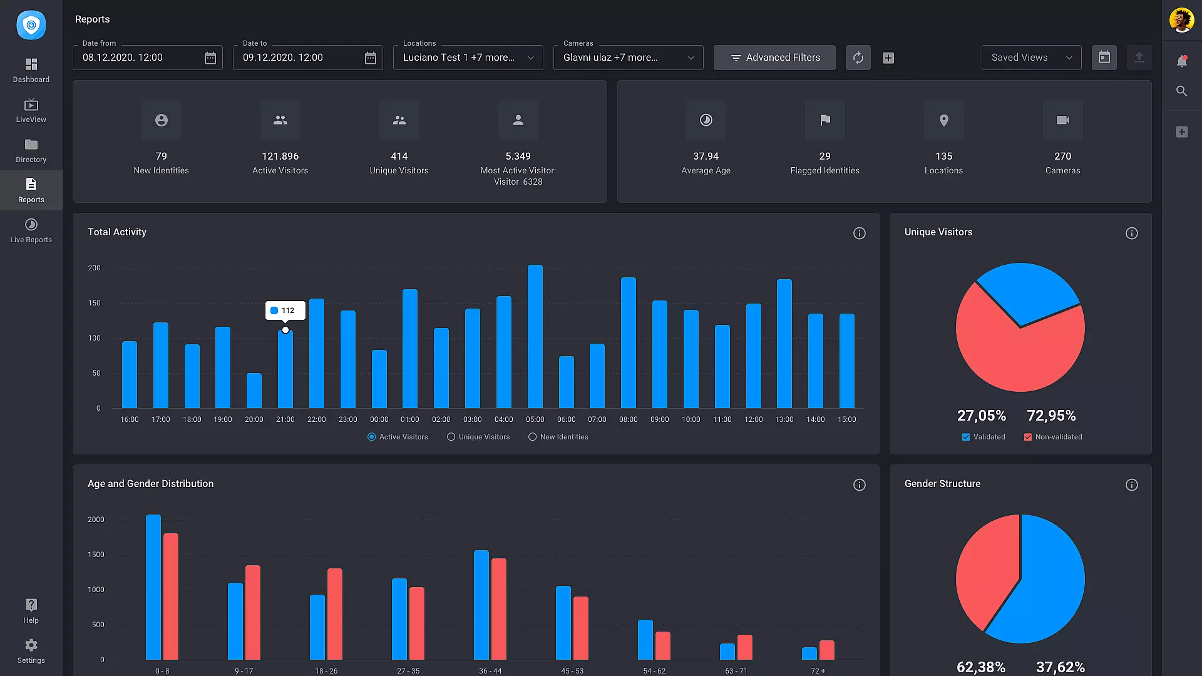Viewport: 1202px width, 676px height.
Task: Select the New Identities radio option
Action: (532, 437)
